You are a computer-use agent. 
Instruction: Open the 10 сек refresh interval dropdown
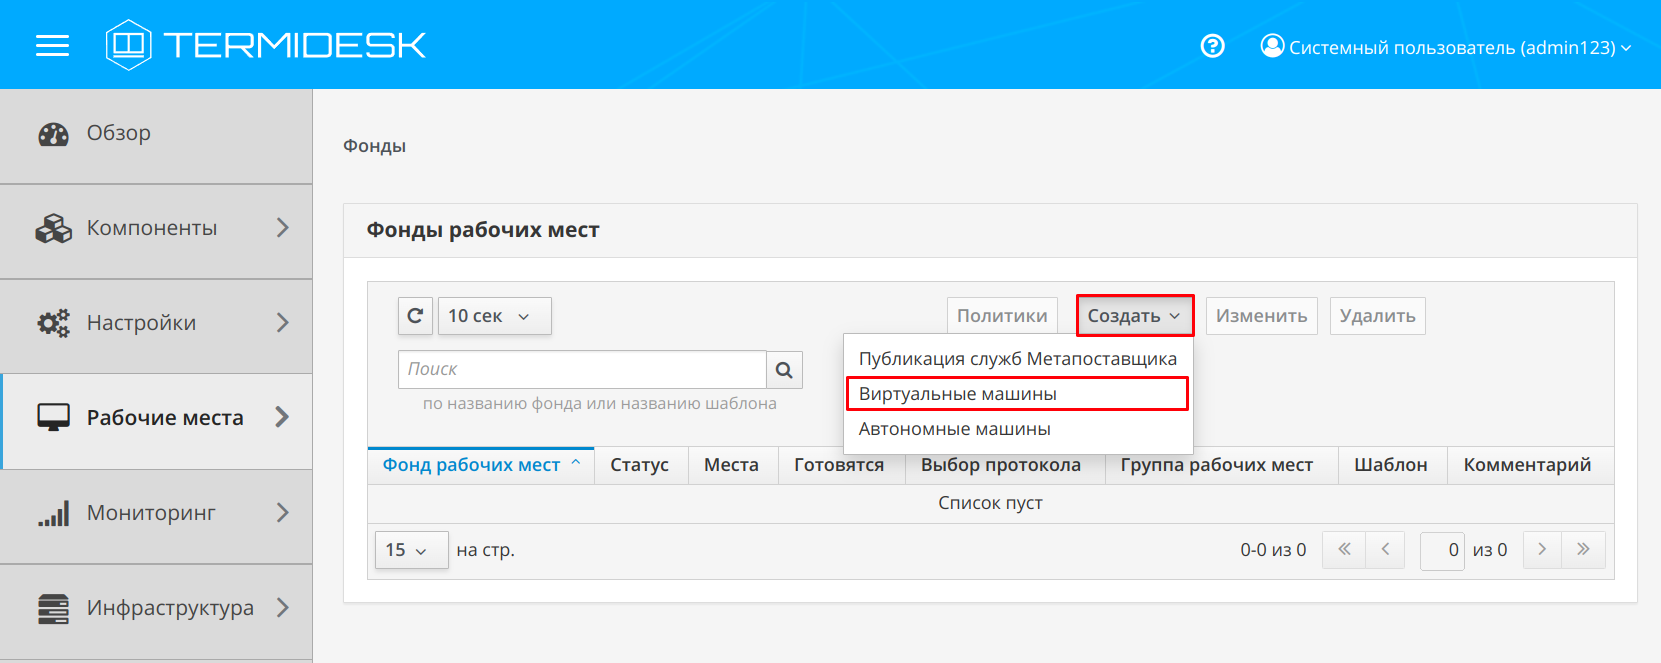tap(494, 316)
